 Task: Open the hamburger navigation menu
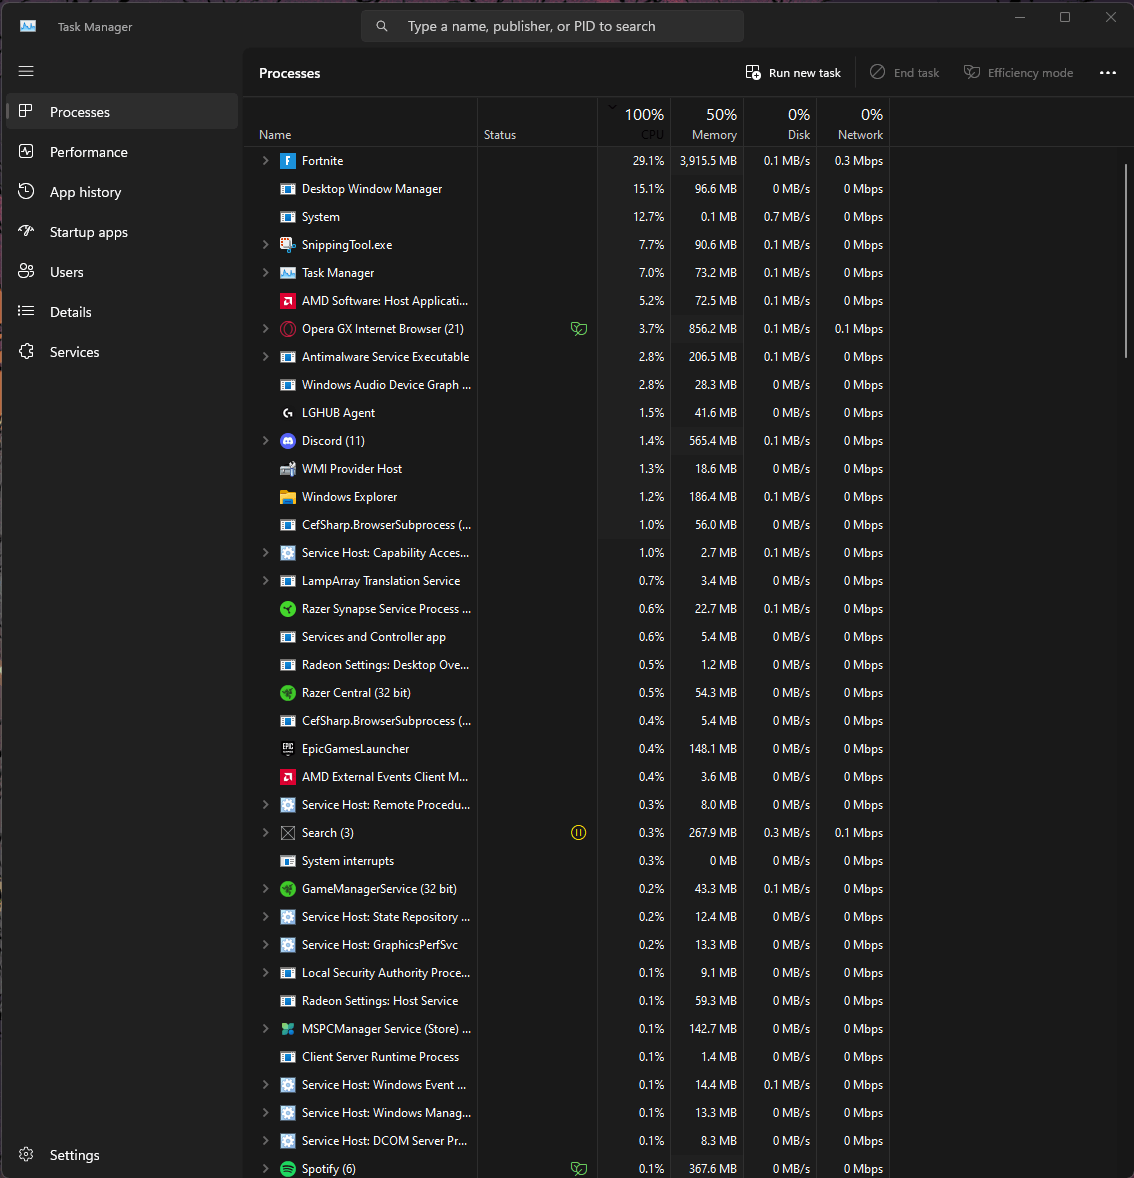(x=26, y=71)
